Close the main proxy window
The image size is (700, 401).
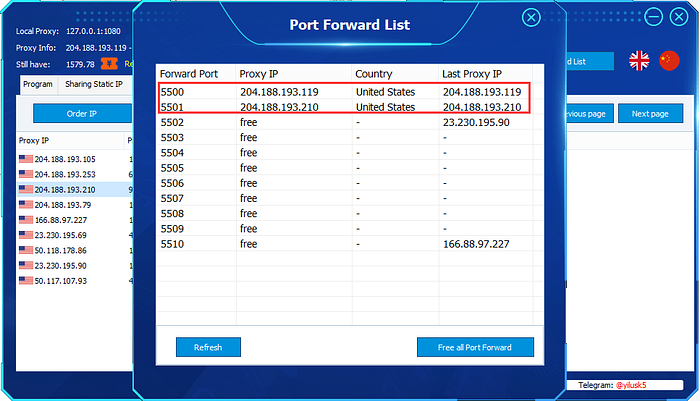click(x=679, y=17)
